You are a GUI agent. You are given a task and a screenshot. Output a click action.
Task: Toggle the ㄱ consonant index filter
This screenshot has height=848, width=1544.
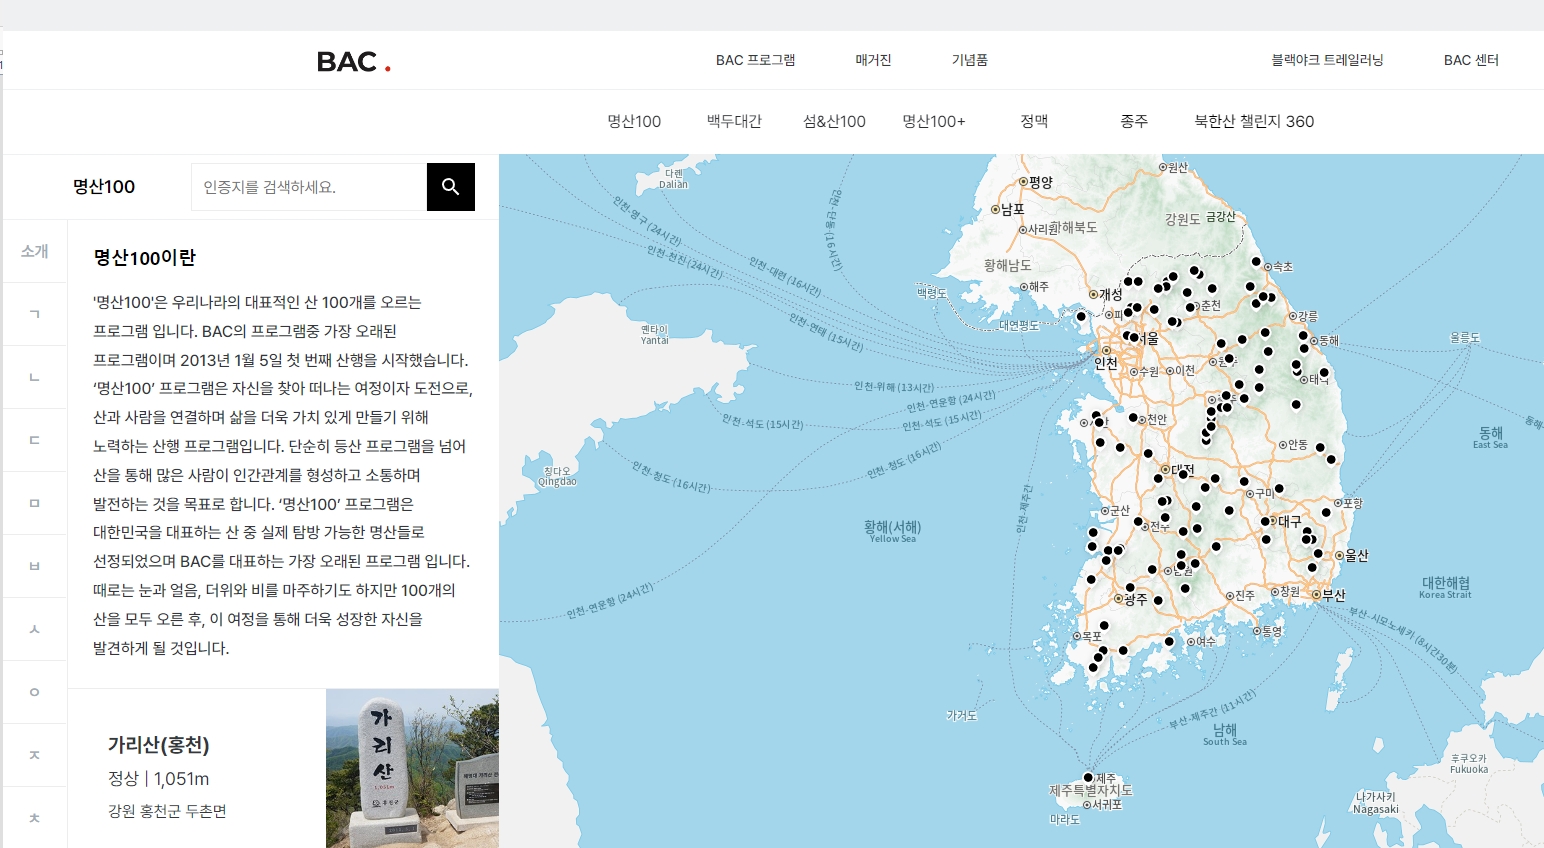(35, 314)
